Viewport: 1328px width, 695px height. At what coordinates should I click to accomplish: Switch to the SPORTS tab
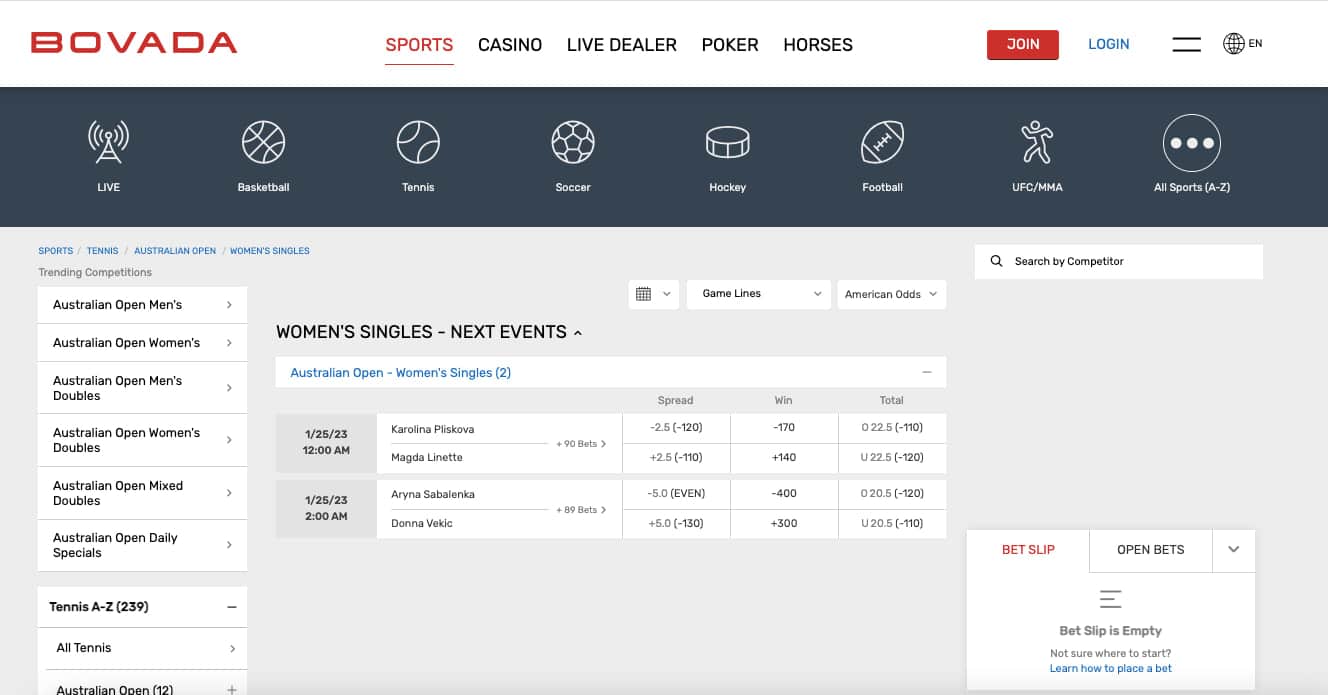(419, 45)
